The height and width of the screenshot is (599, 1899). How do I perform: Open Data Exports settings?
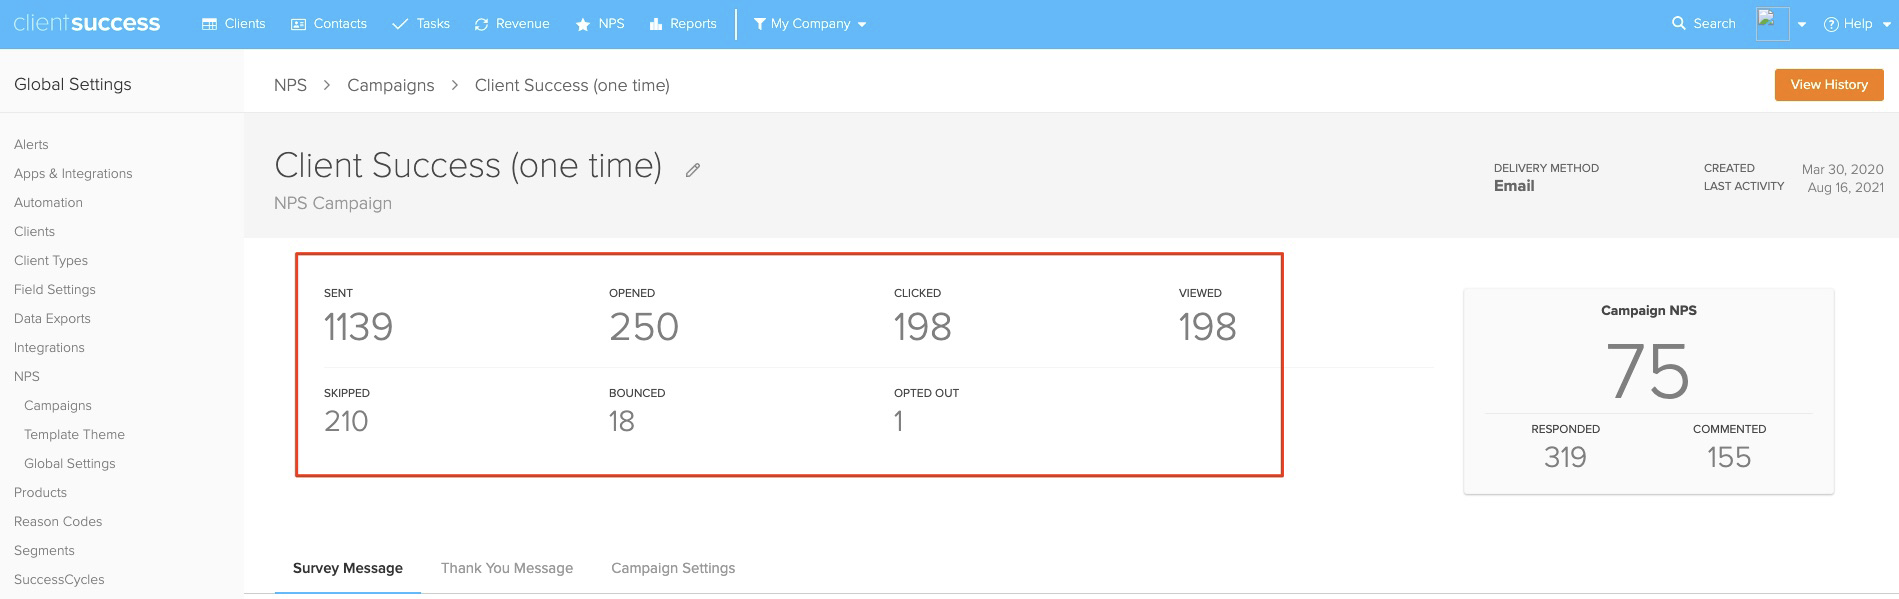pos(52,318)
